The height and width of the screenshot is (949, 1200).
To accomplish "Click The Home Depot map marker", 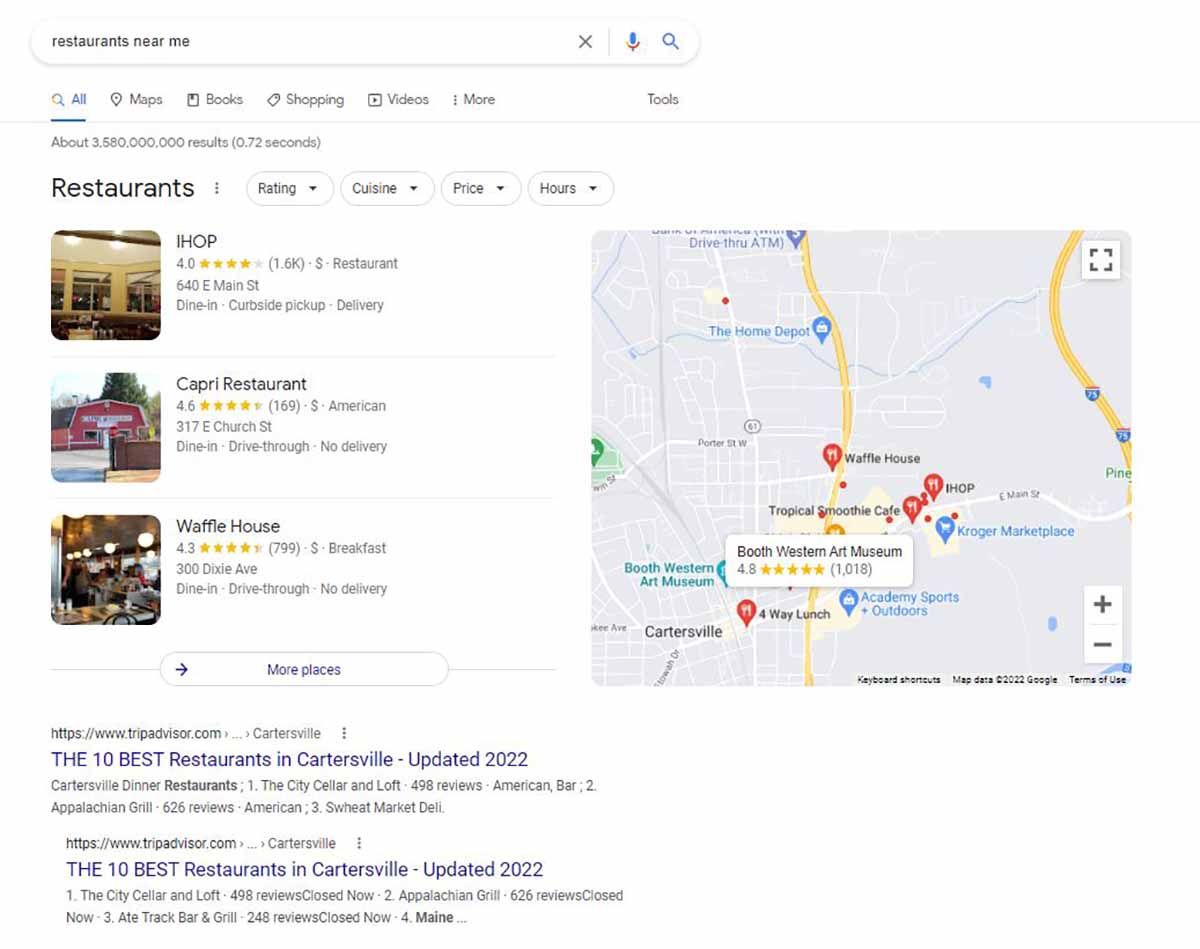I will [822, 328].
